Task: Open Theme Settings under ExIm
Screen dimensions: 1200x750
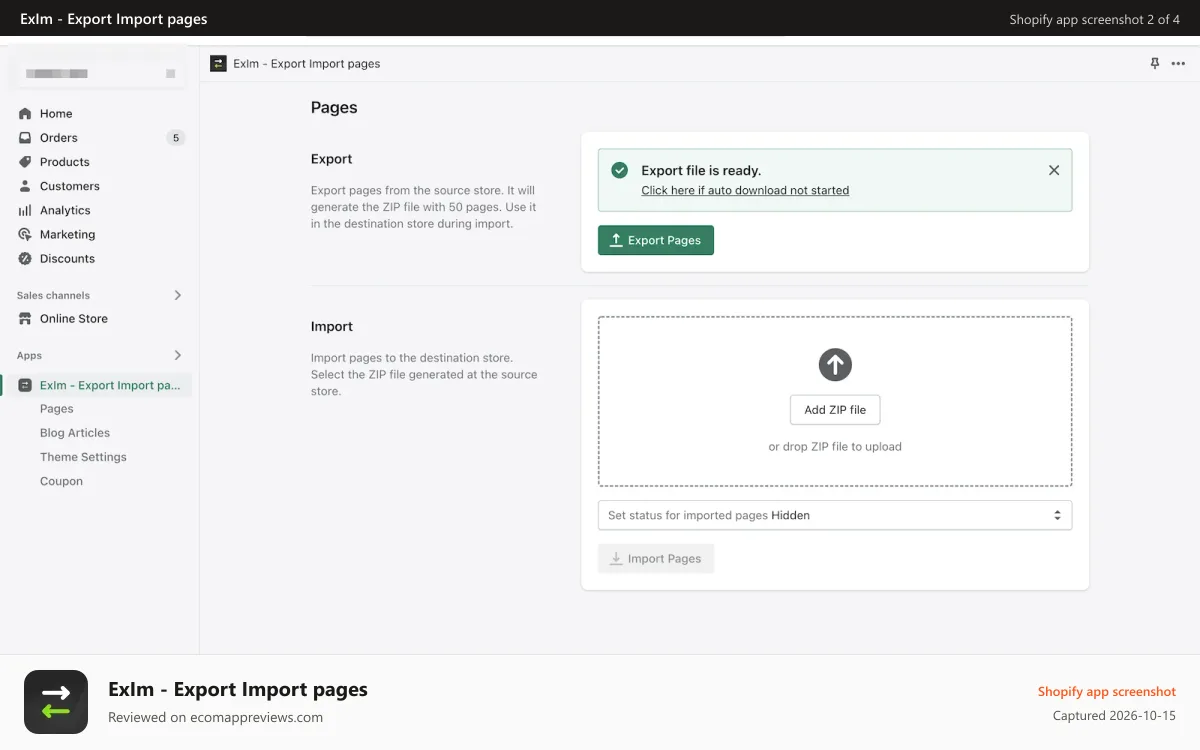Action: (x=83, y=457)
